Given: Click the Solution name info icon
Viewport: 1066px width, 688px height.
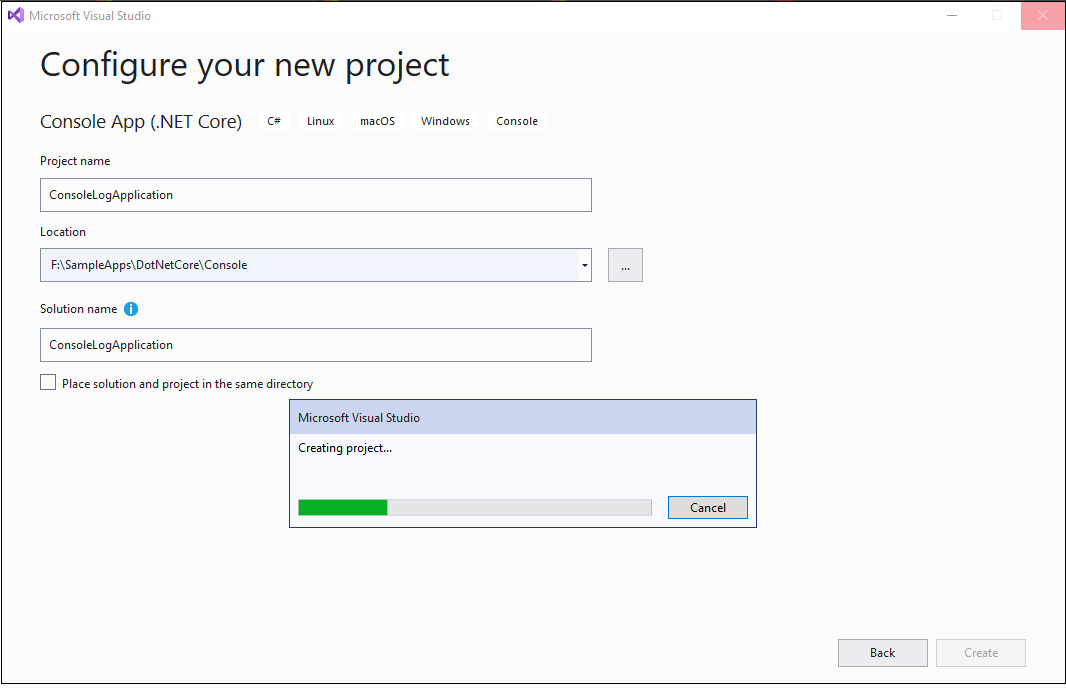Looking at the screenshot, I should click(x=131, y=309).
